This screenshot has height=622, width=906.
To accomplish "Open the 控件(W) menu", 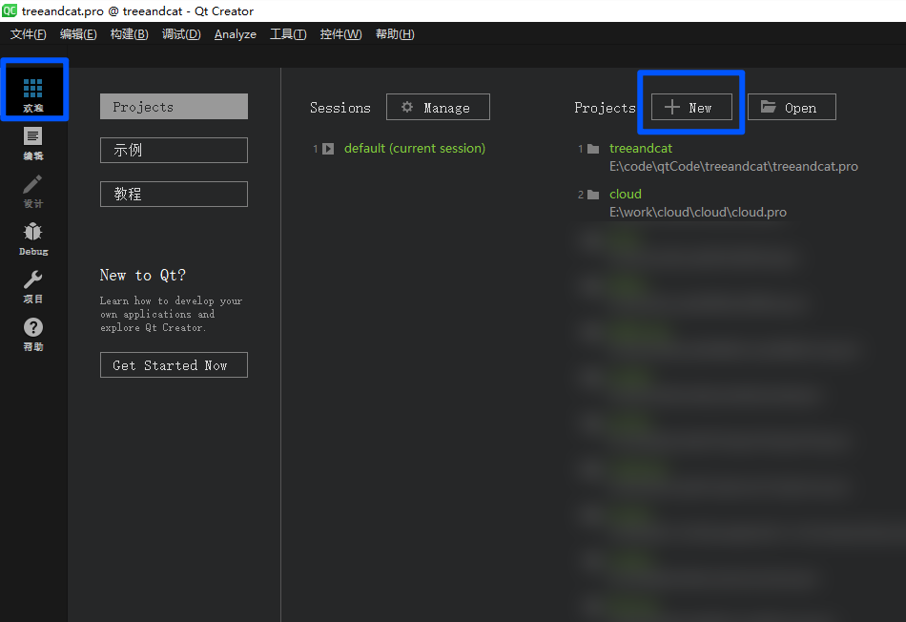I will (341, 34).
